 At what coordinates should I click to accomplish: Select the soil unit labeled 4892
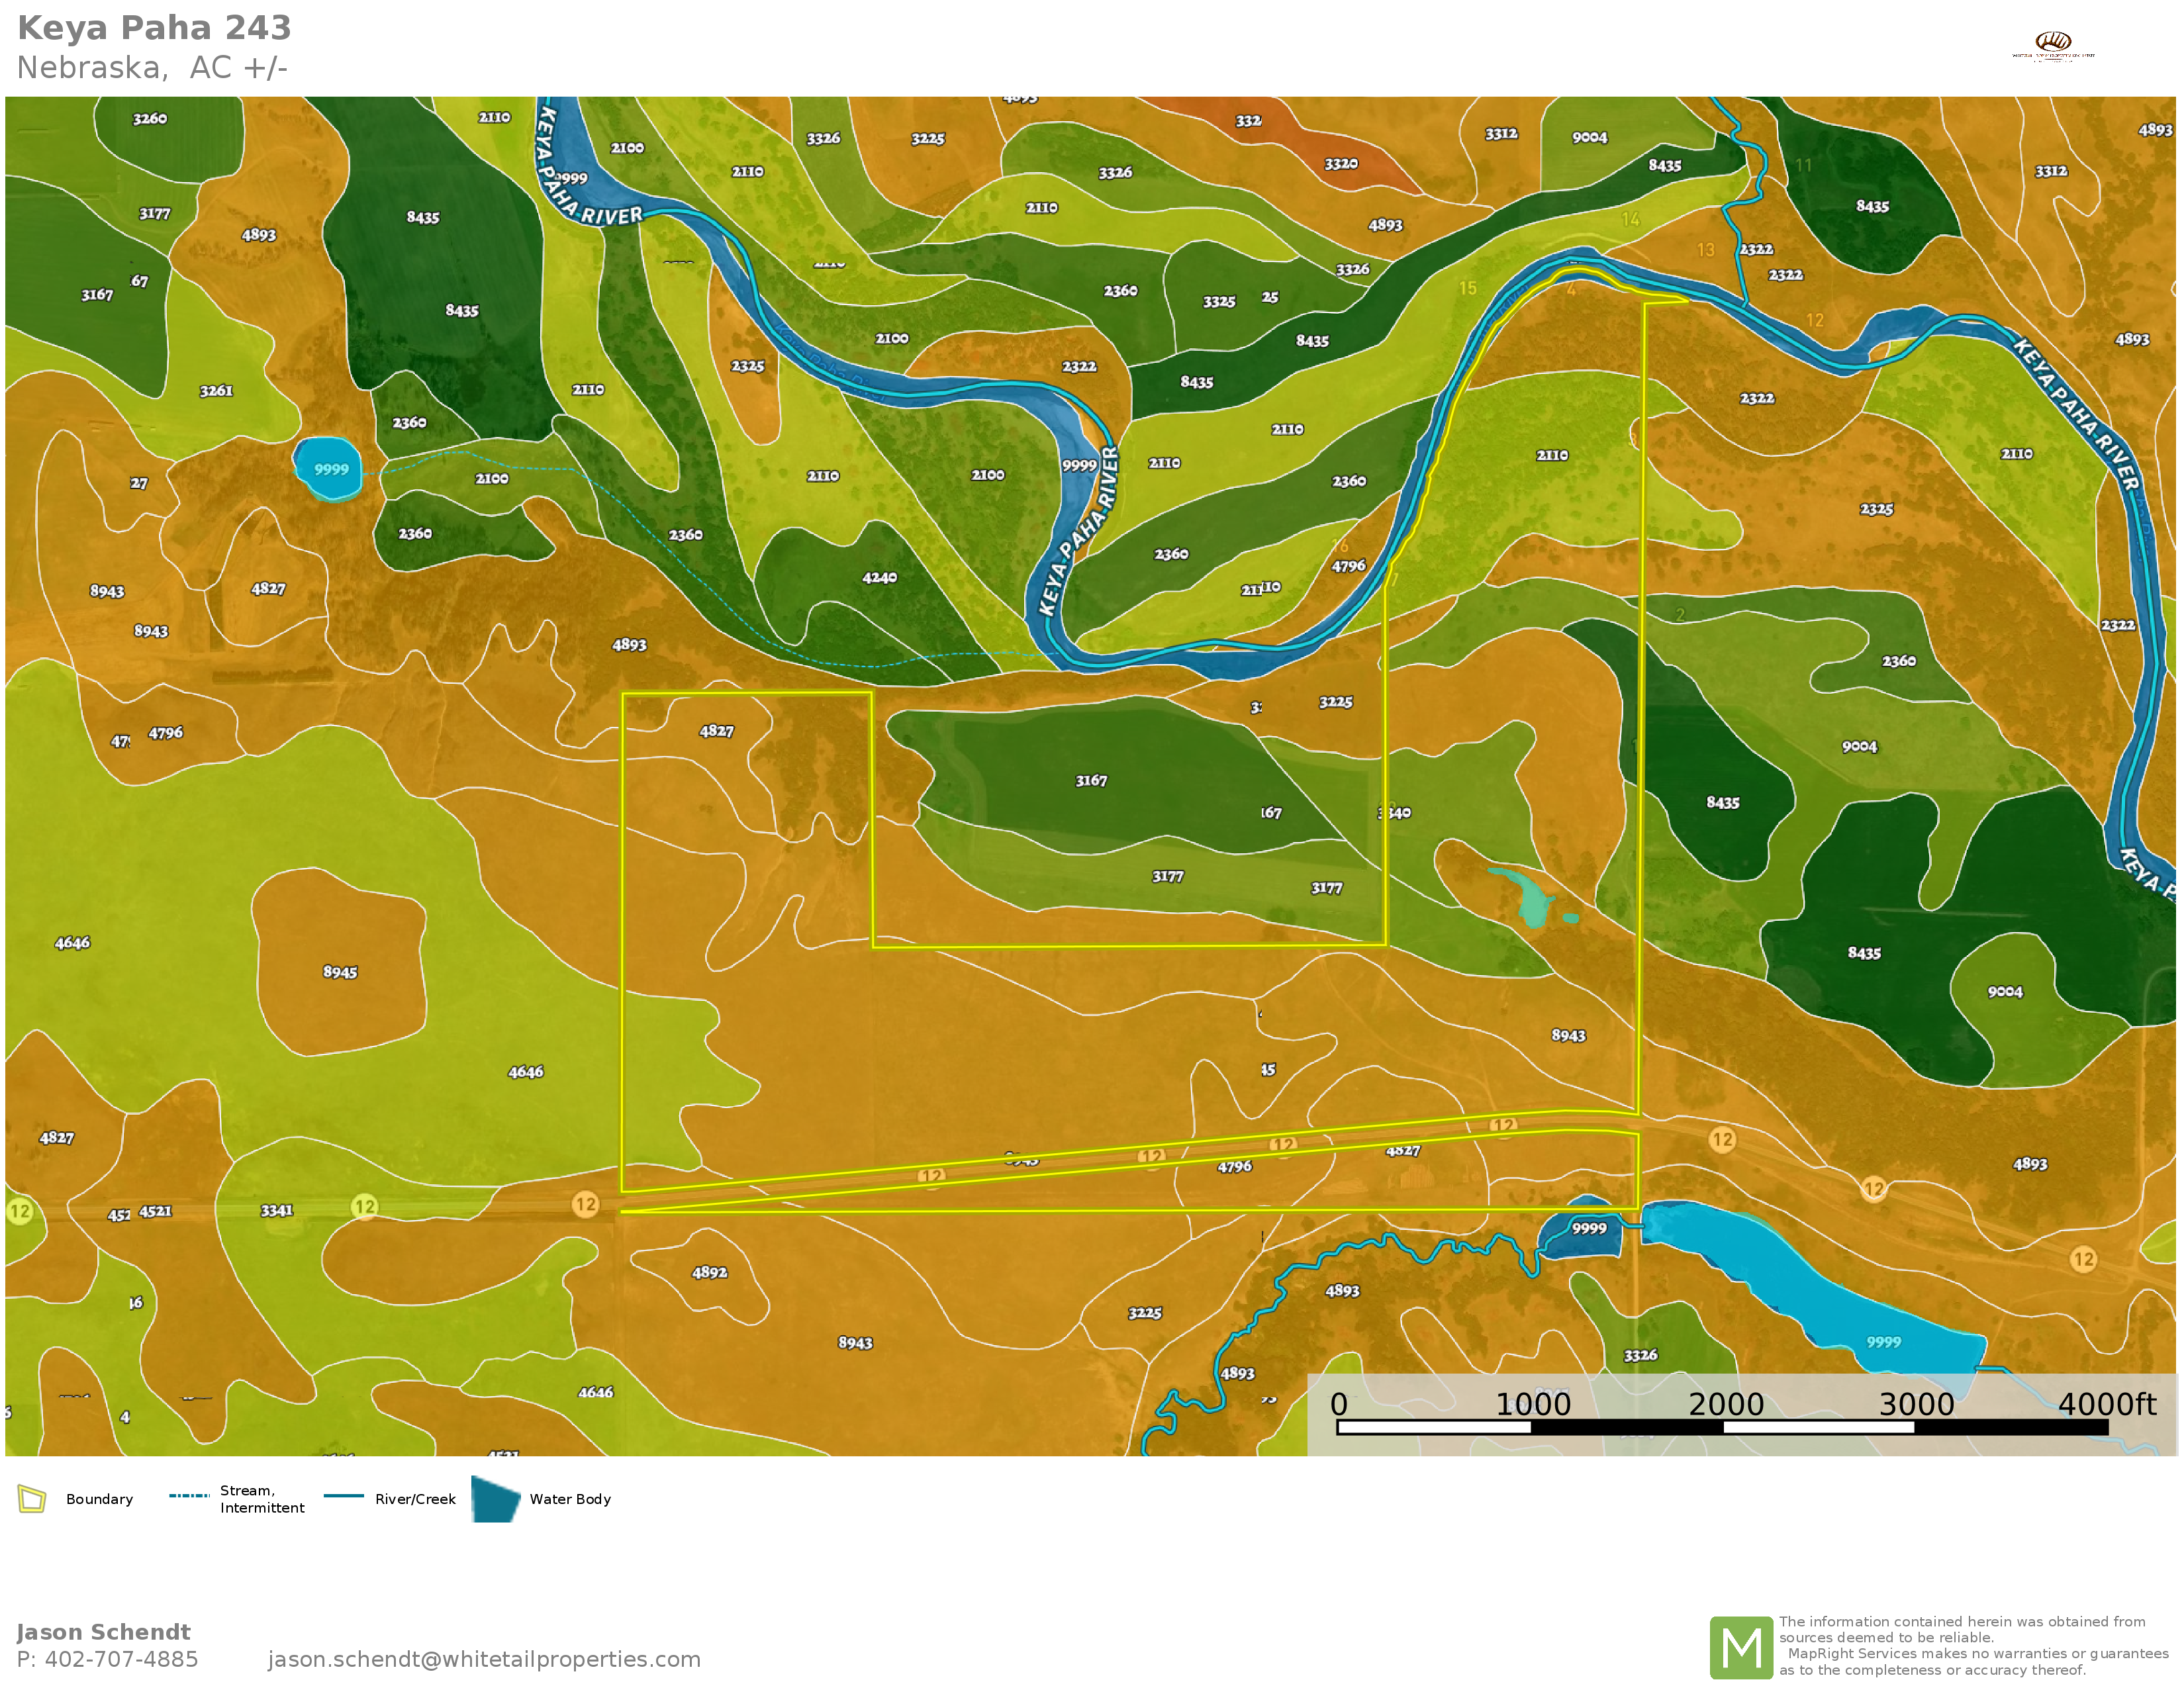(709, 1273)
